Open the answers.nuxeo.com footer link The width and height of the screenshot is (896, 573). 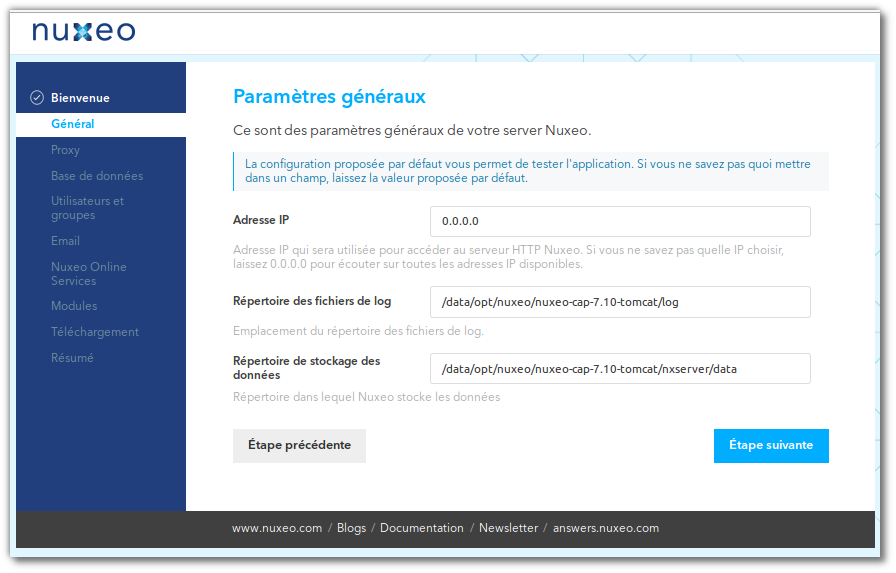[x=606, y=528]
